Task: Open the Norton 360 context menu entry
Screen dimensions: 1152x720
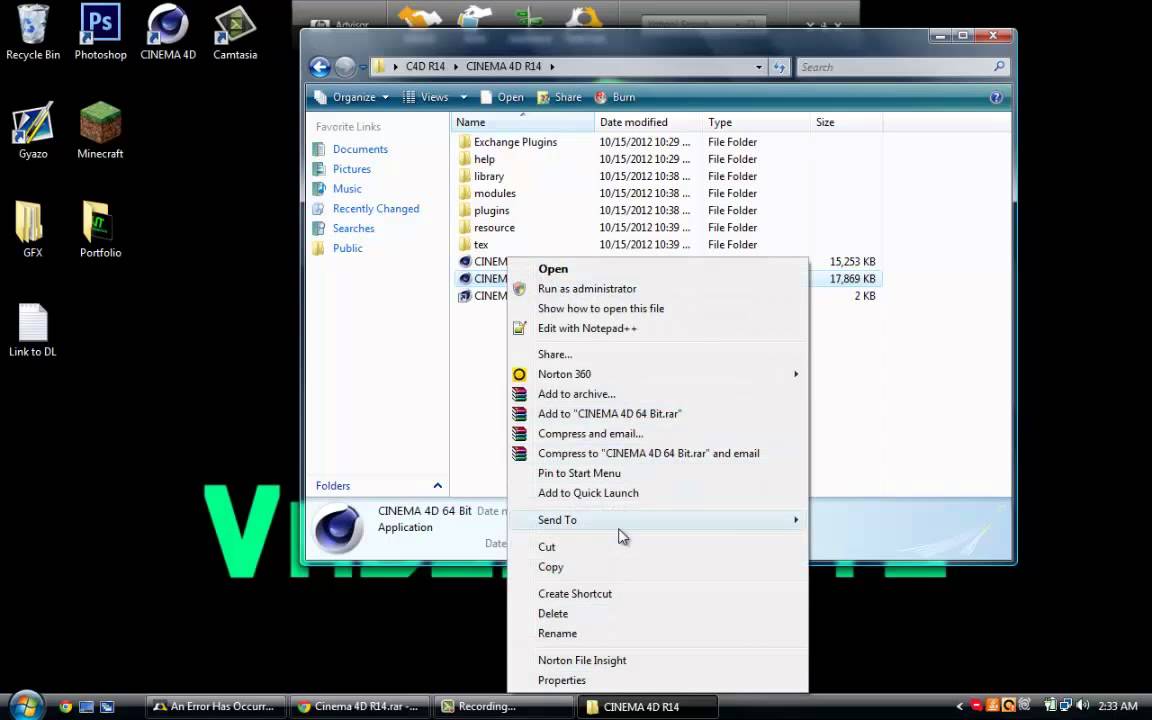Action: click(658, 374)
